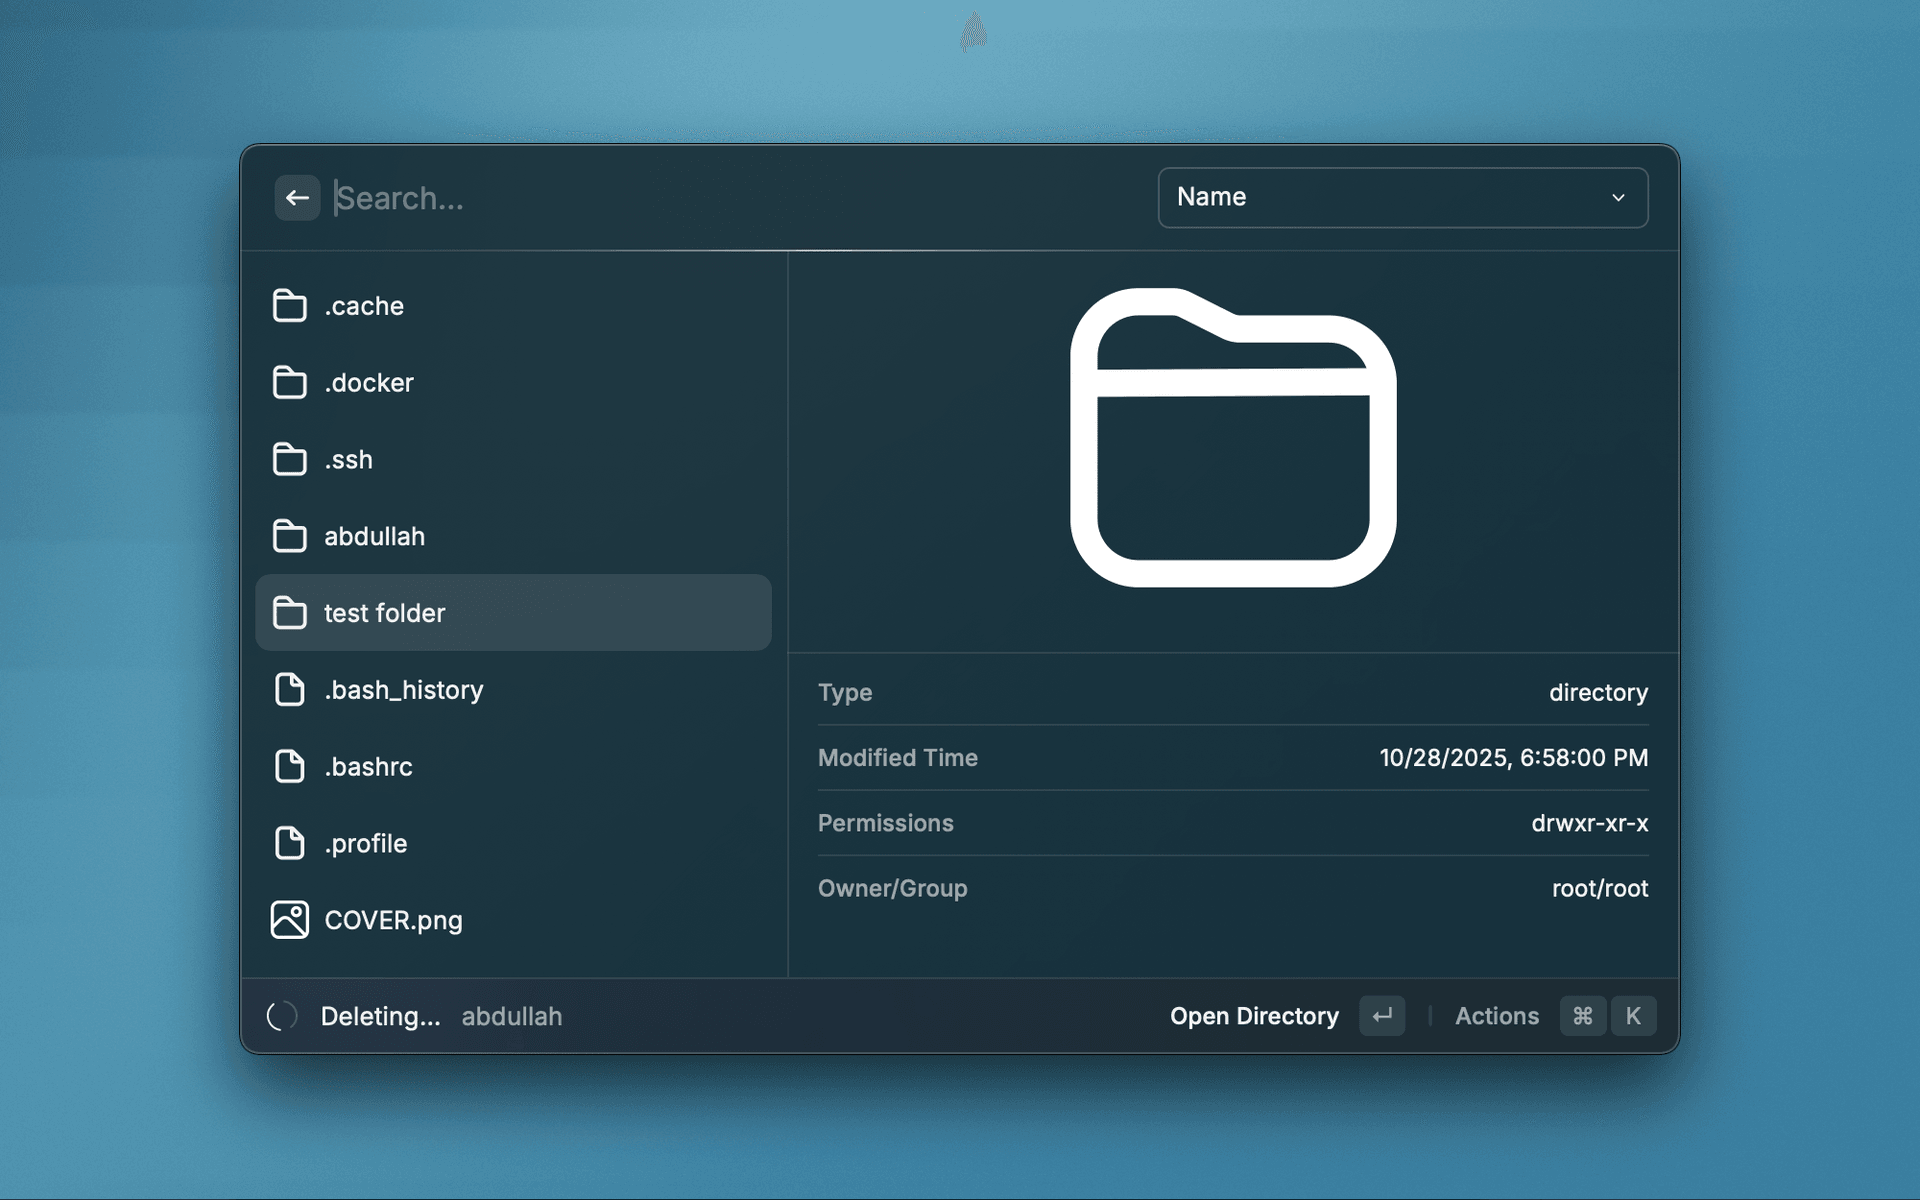Click the .docker folder icon
Image resolution: width=1920 pixels, height=1200 pixels.
click(291, 382)
